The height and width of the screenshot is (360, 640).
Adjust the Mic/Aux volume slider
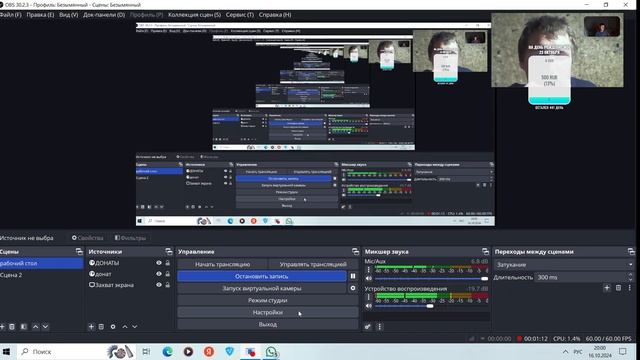pos(431,278)
